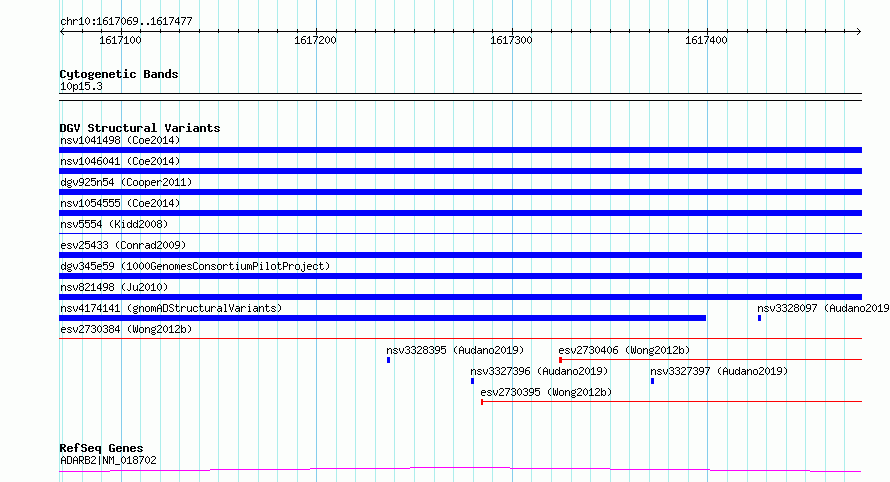Select esv25433 (Conrad2009) variant label

coord(123,245)
